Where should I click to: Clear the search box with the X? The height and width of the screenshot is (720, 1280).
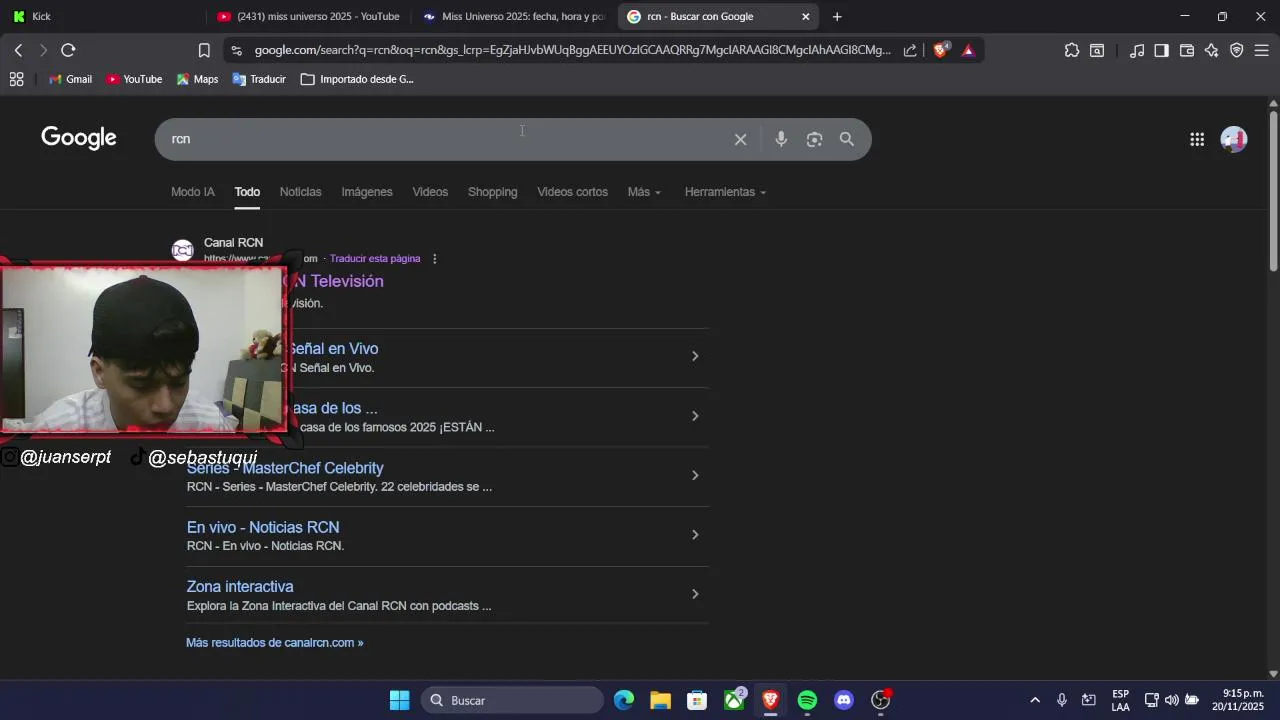coord(740,139)
